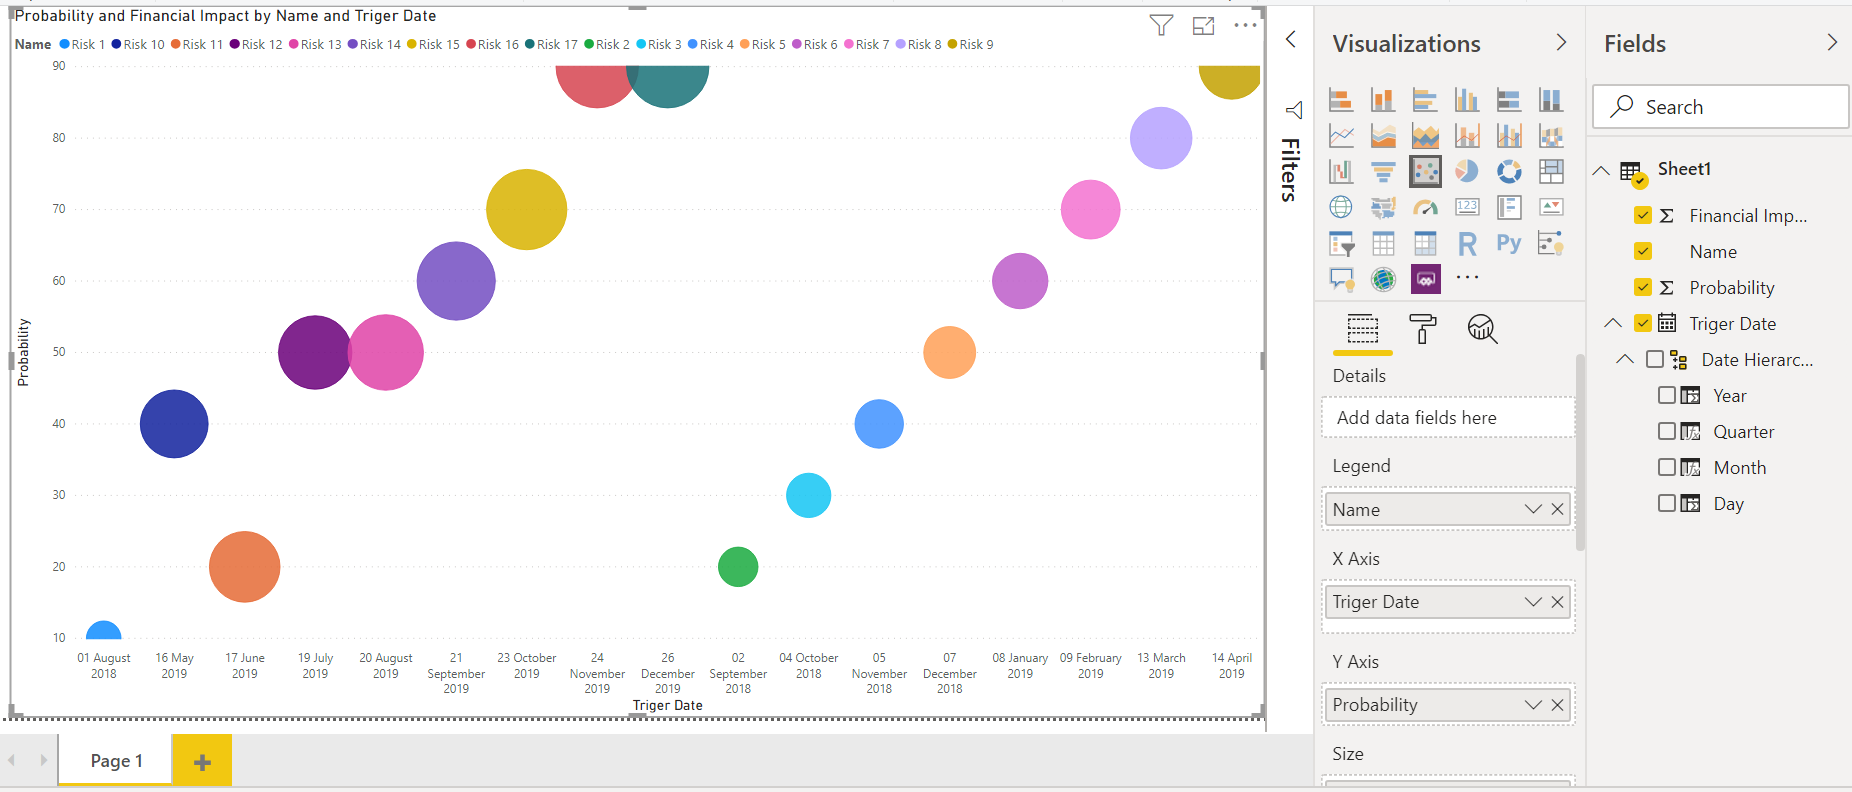Select the Pie chart visualization

pyautogui.click(x=1467, y=171)
